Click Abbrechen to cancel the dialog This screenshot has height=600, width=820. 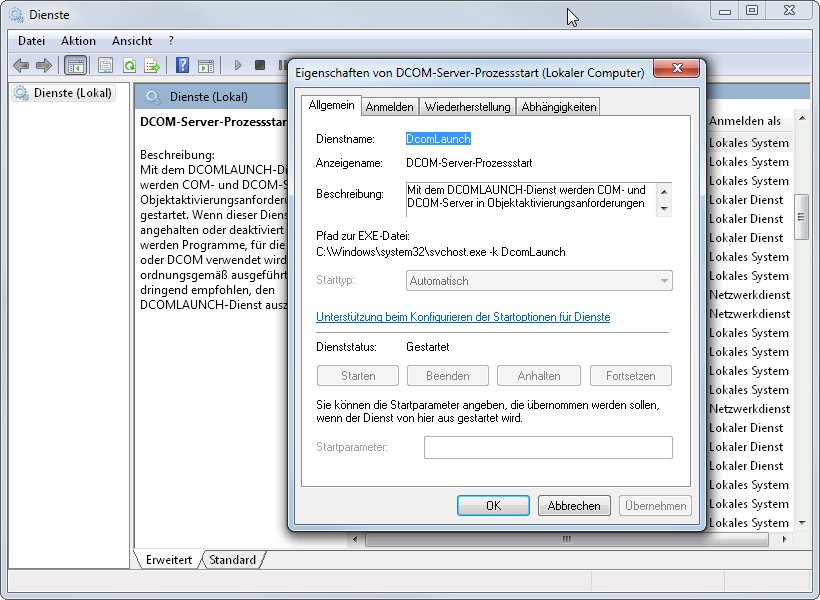pyautogui.click(x=574, y=506)
